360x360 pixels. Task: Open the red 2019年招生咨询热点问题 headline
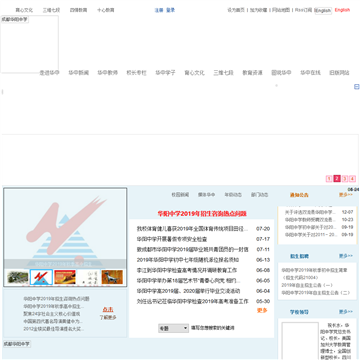[202, 214]
